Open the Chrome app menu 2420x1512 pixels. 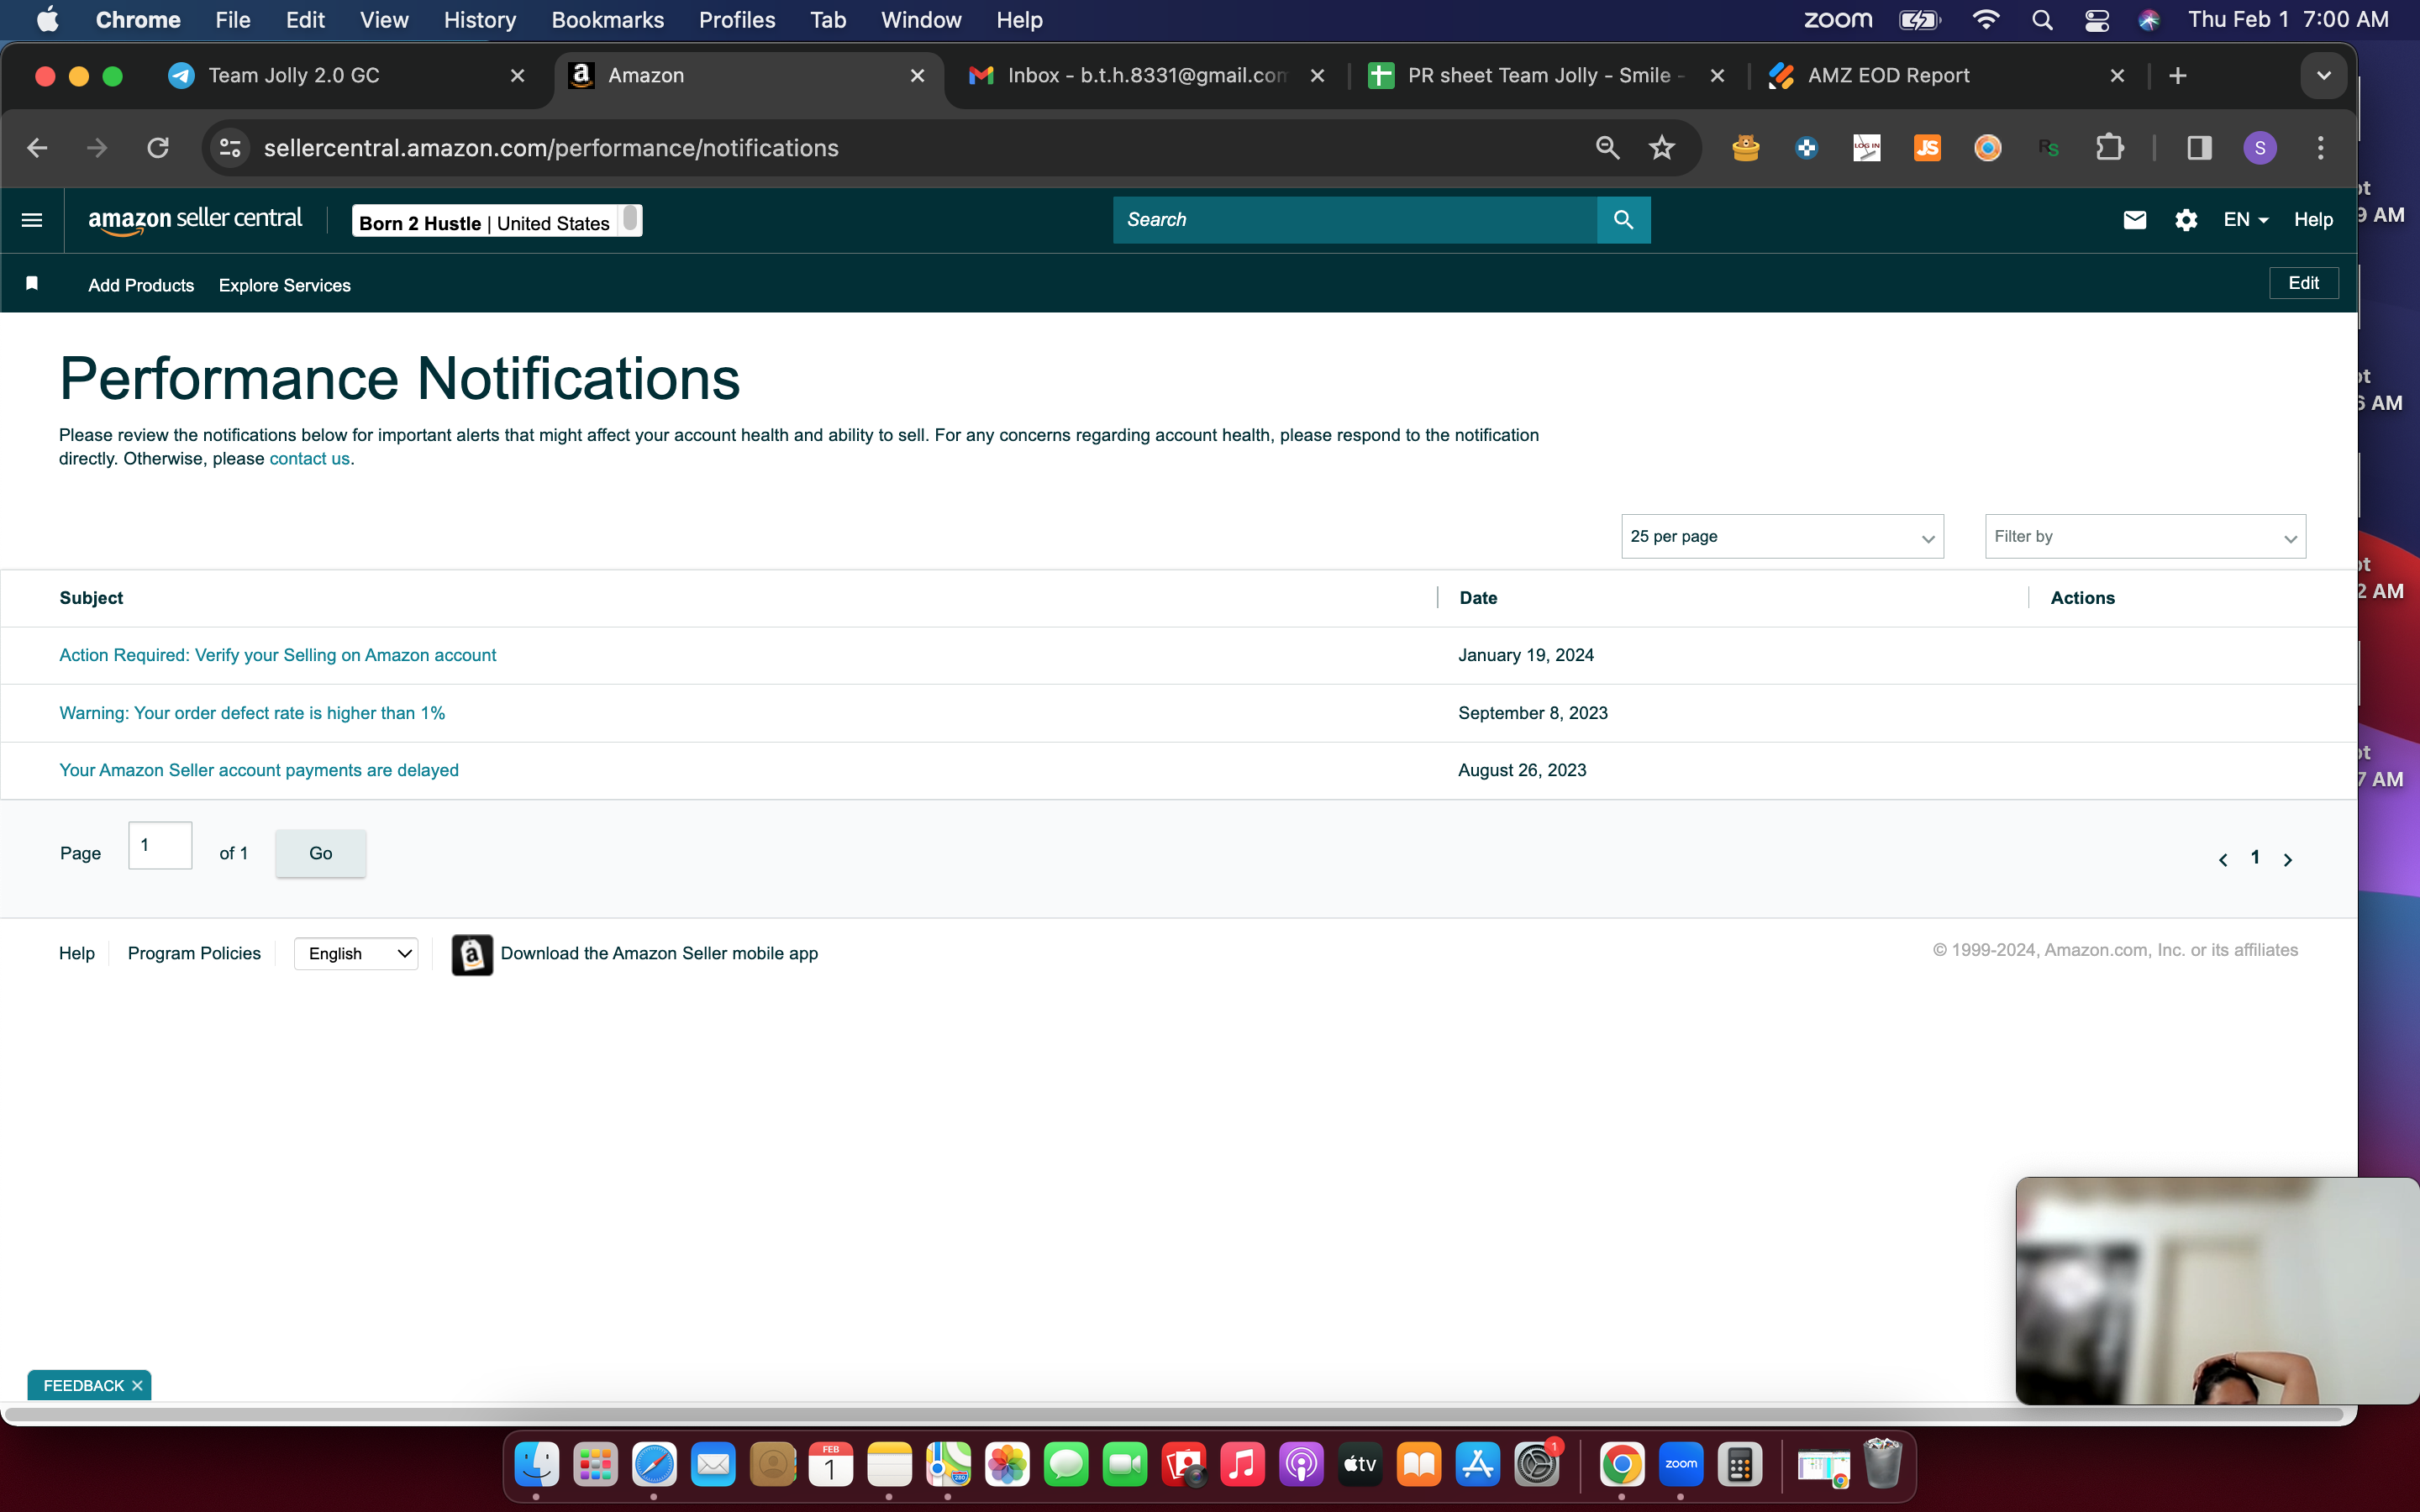[138, 20]
